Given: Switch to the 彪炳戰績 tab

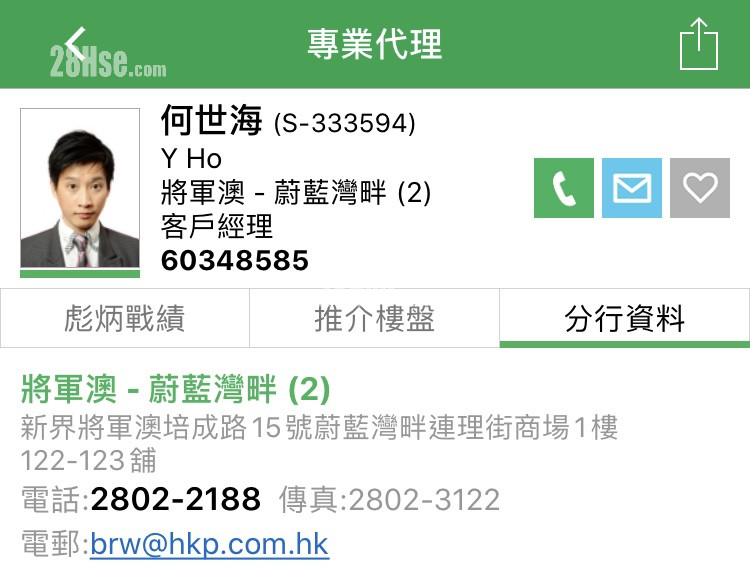Looking at the screenshot, I should click(x=125, y=318).
